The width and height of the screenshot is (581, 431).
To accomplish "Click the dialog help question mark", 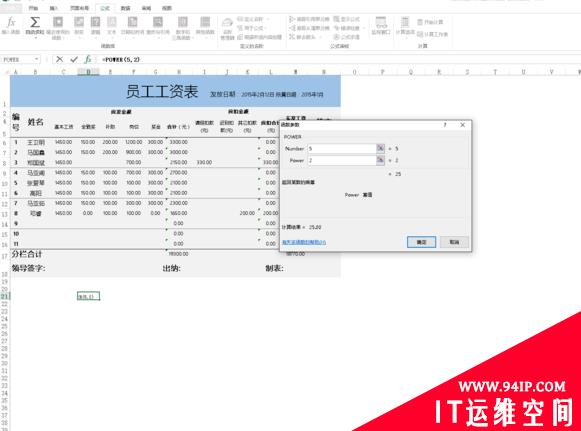I will click(x=445, y=125).
